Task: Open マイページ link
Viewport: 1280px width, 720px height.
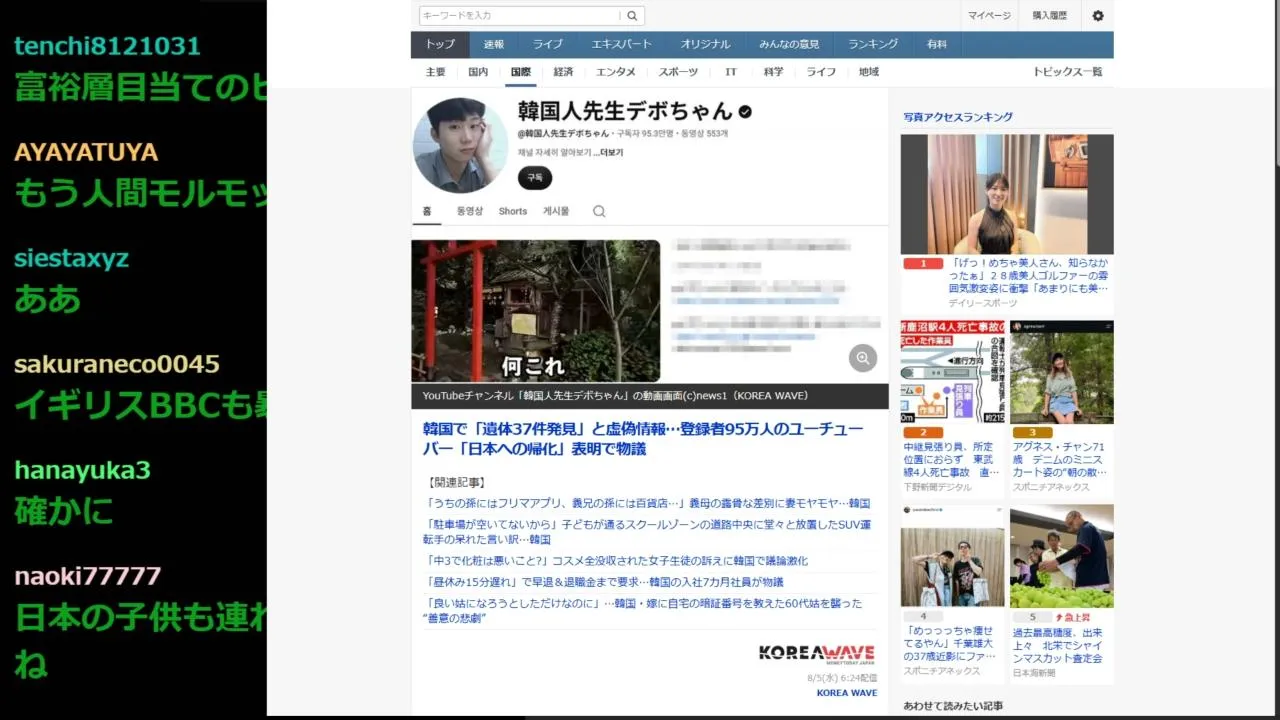Action: (989, 16)
